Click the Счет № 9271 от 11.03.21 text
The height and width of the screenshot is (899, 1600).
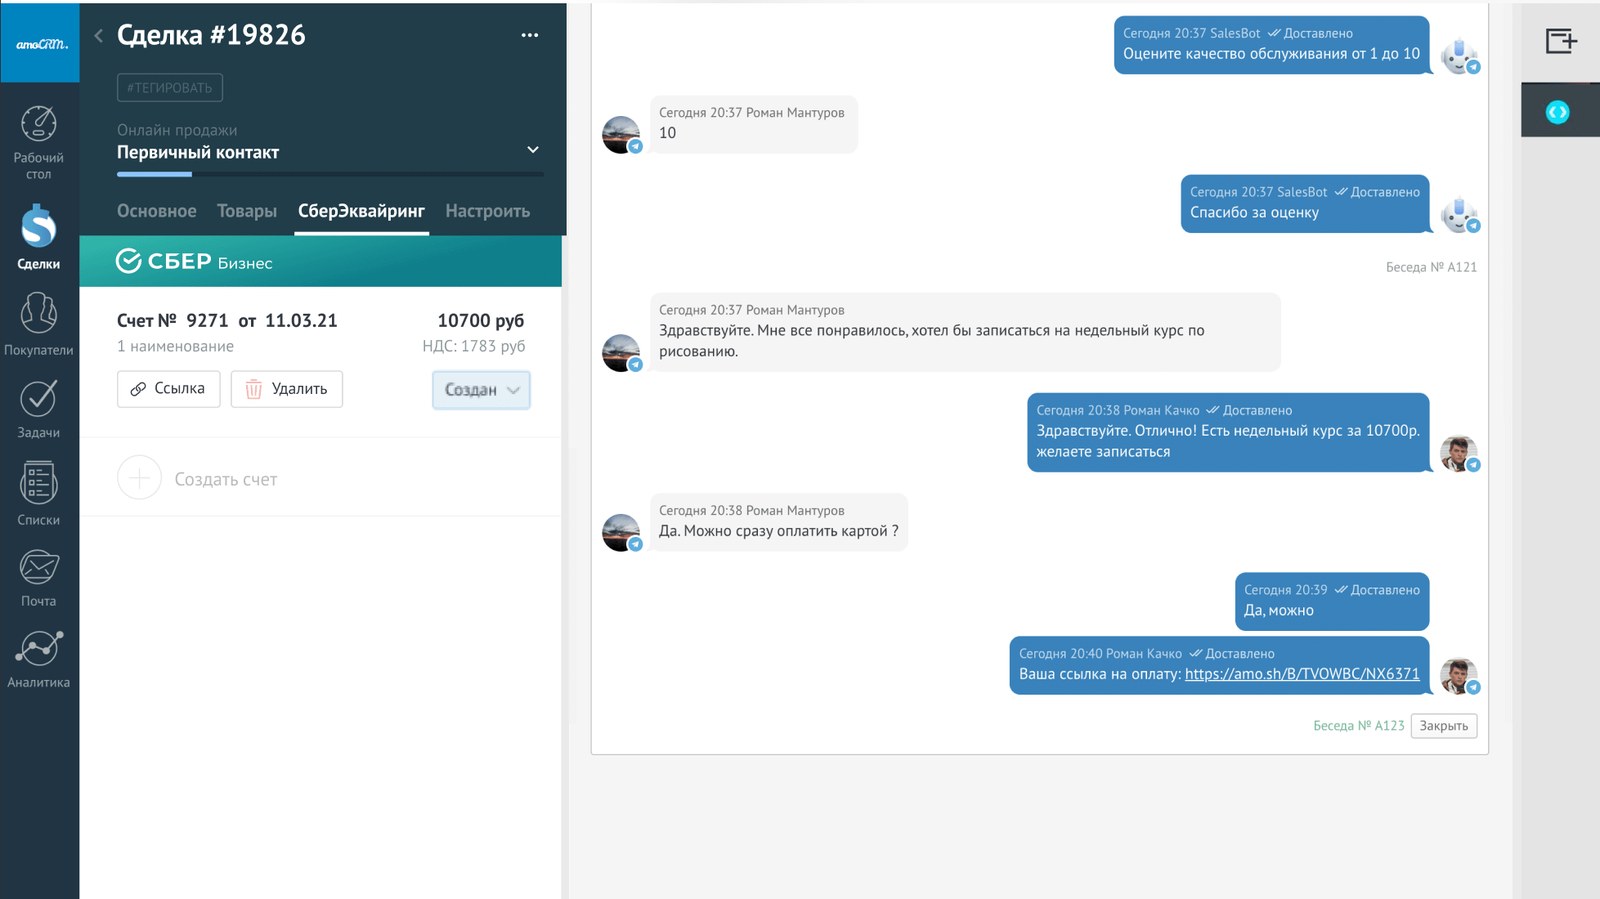(227, 321)
